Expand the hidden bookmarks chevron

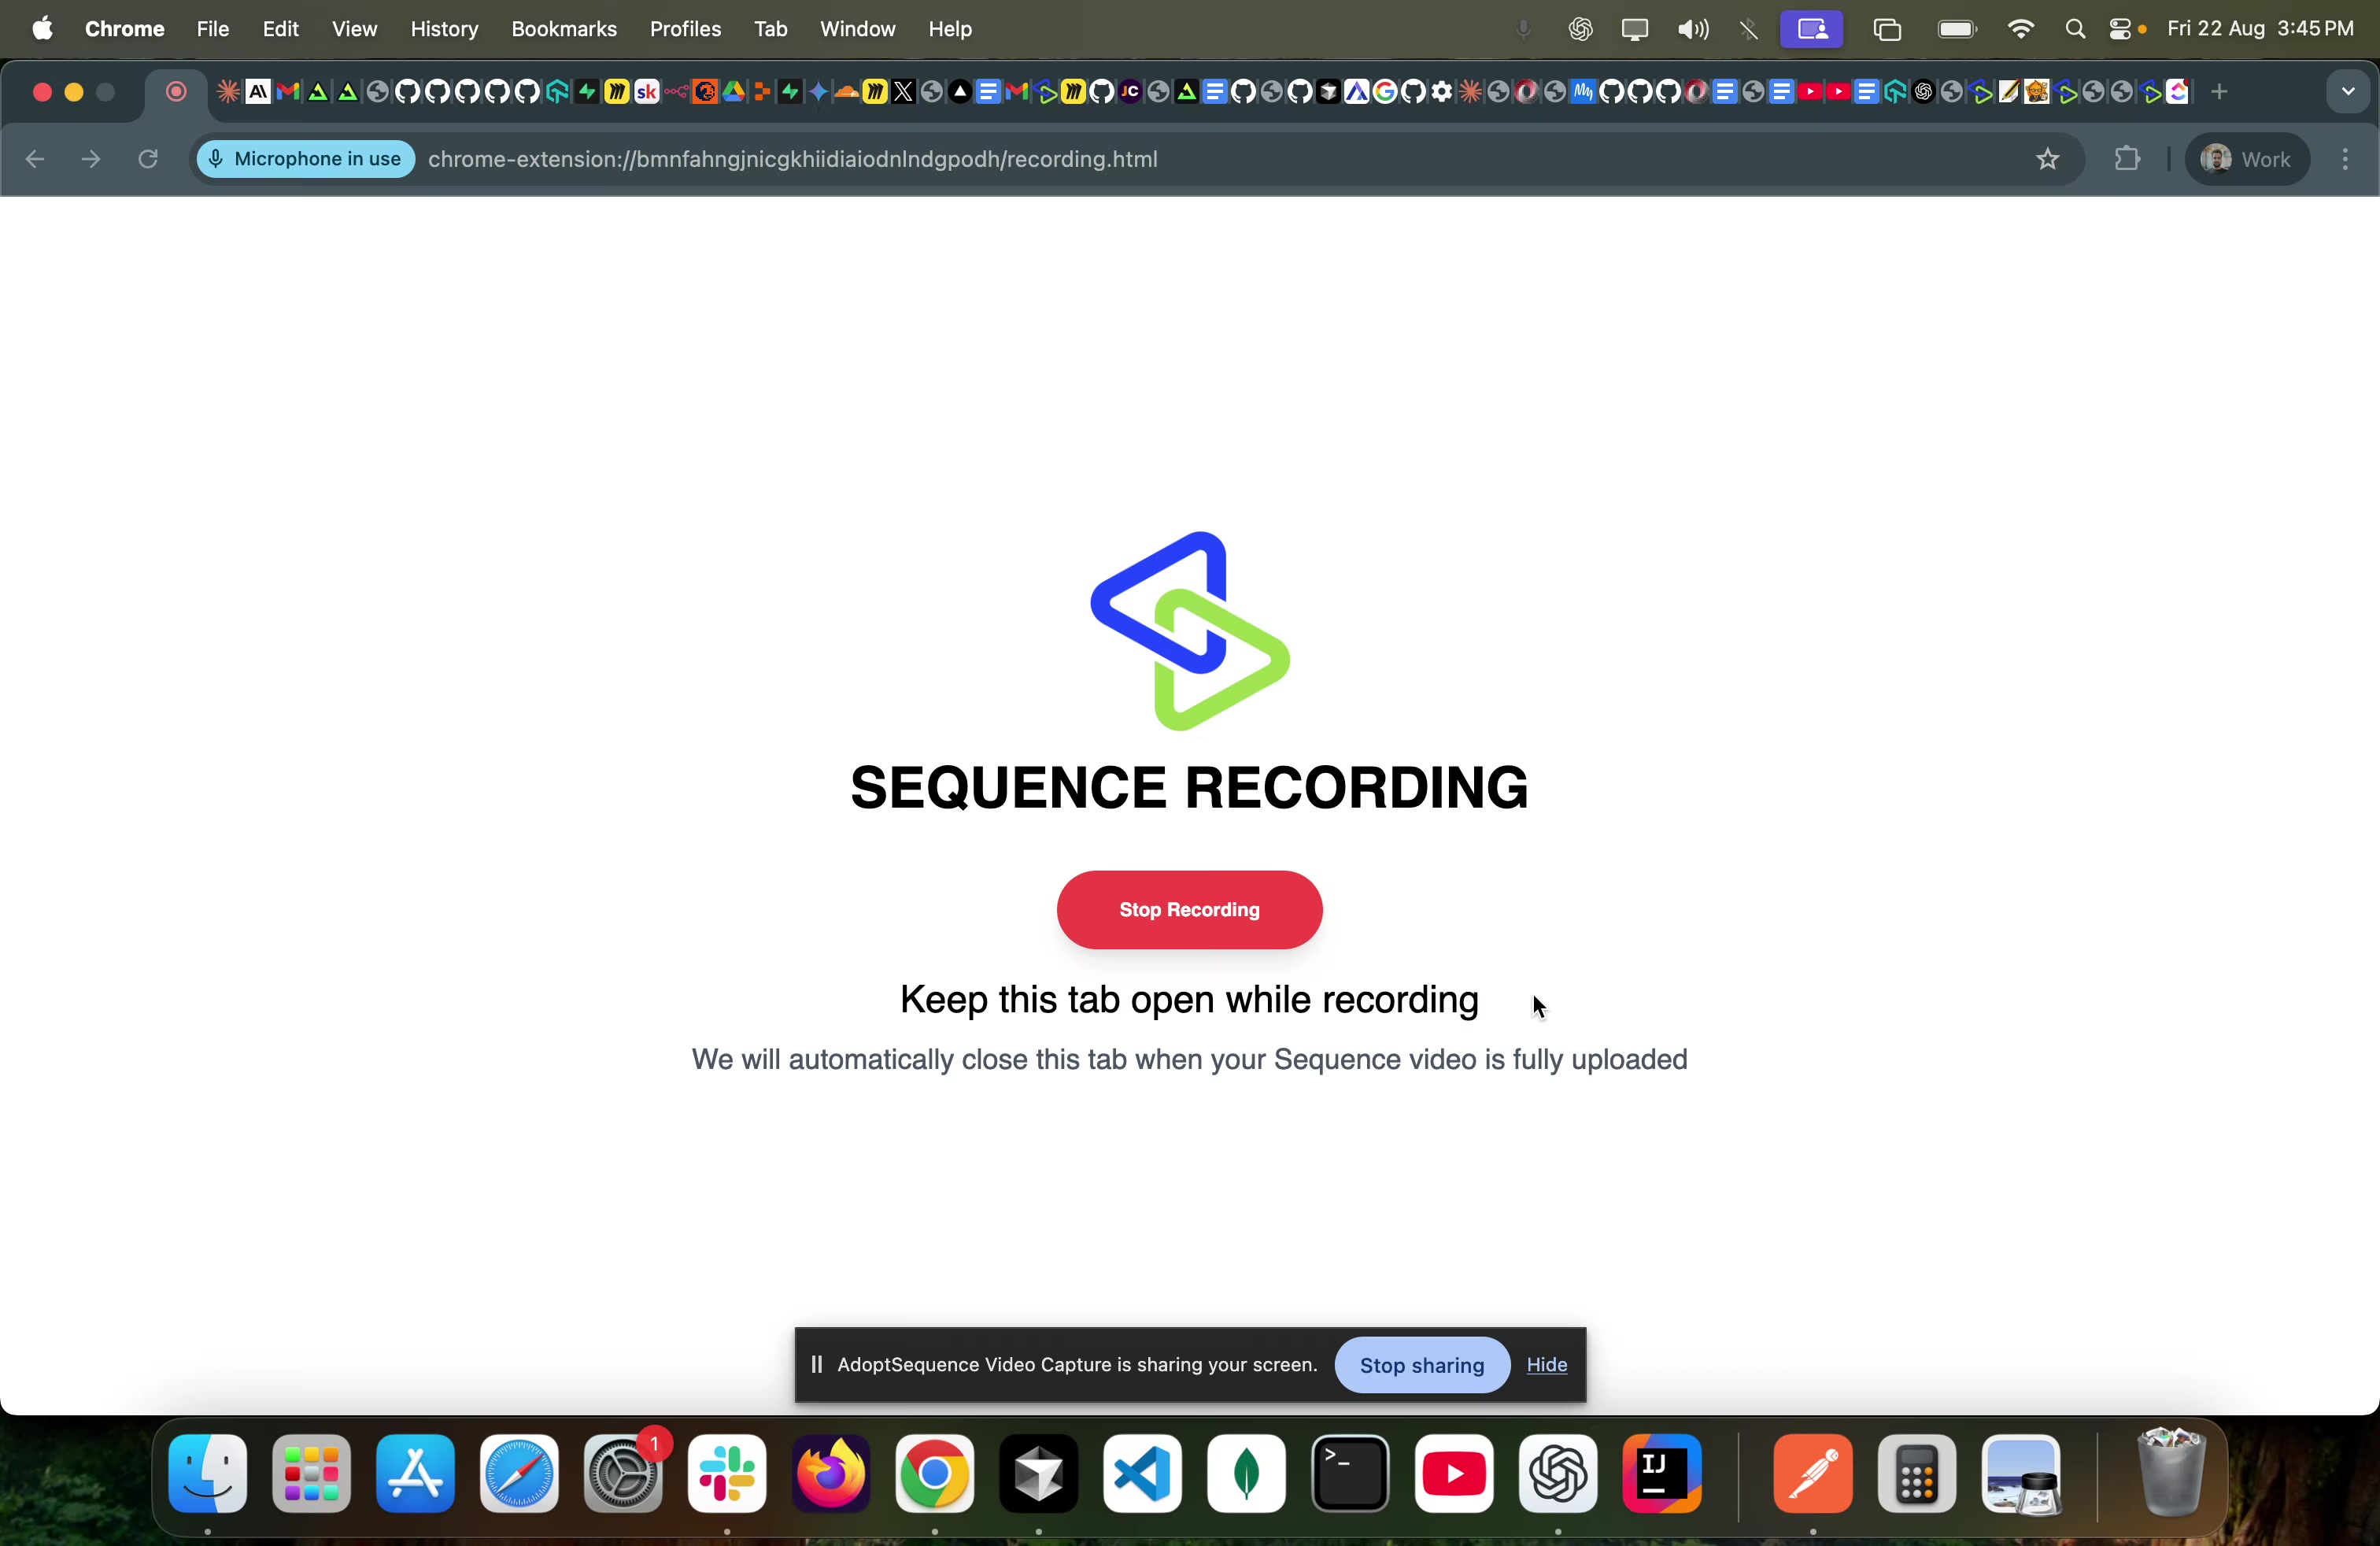tap(2348, 91)
